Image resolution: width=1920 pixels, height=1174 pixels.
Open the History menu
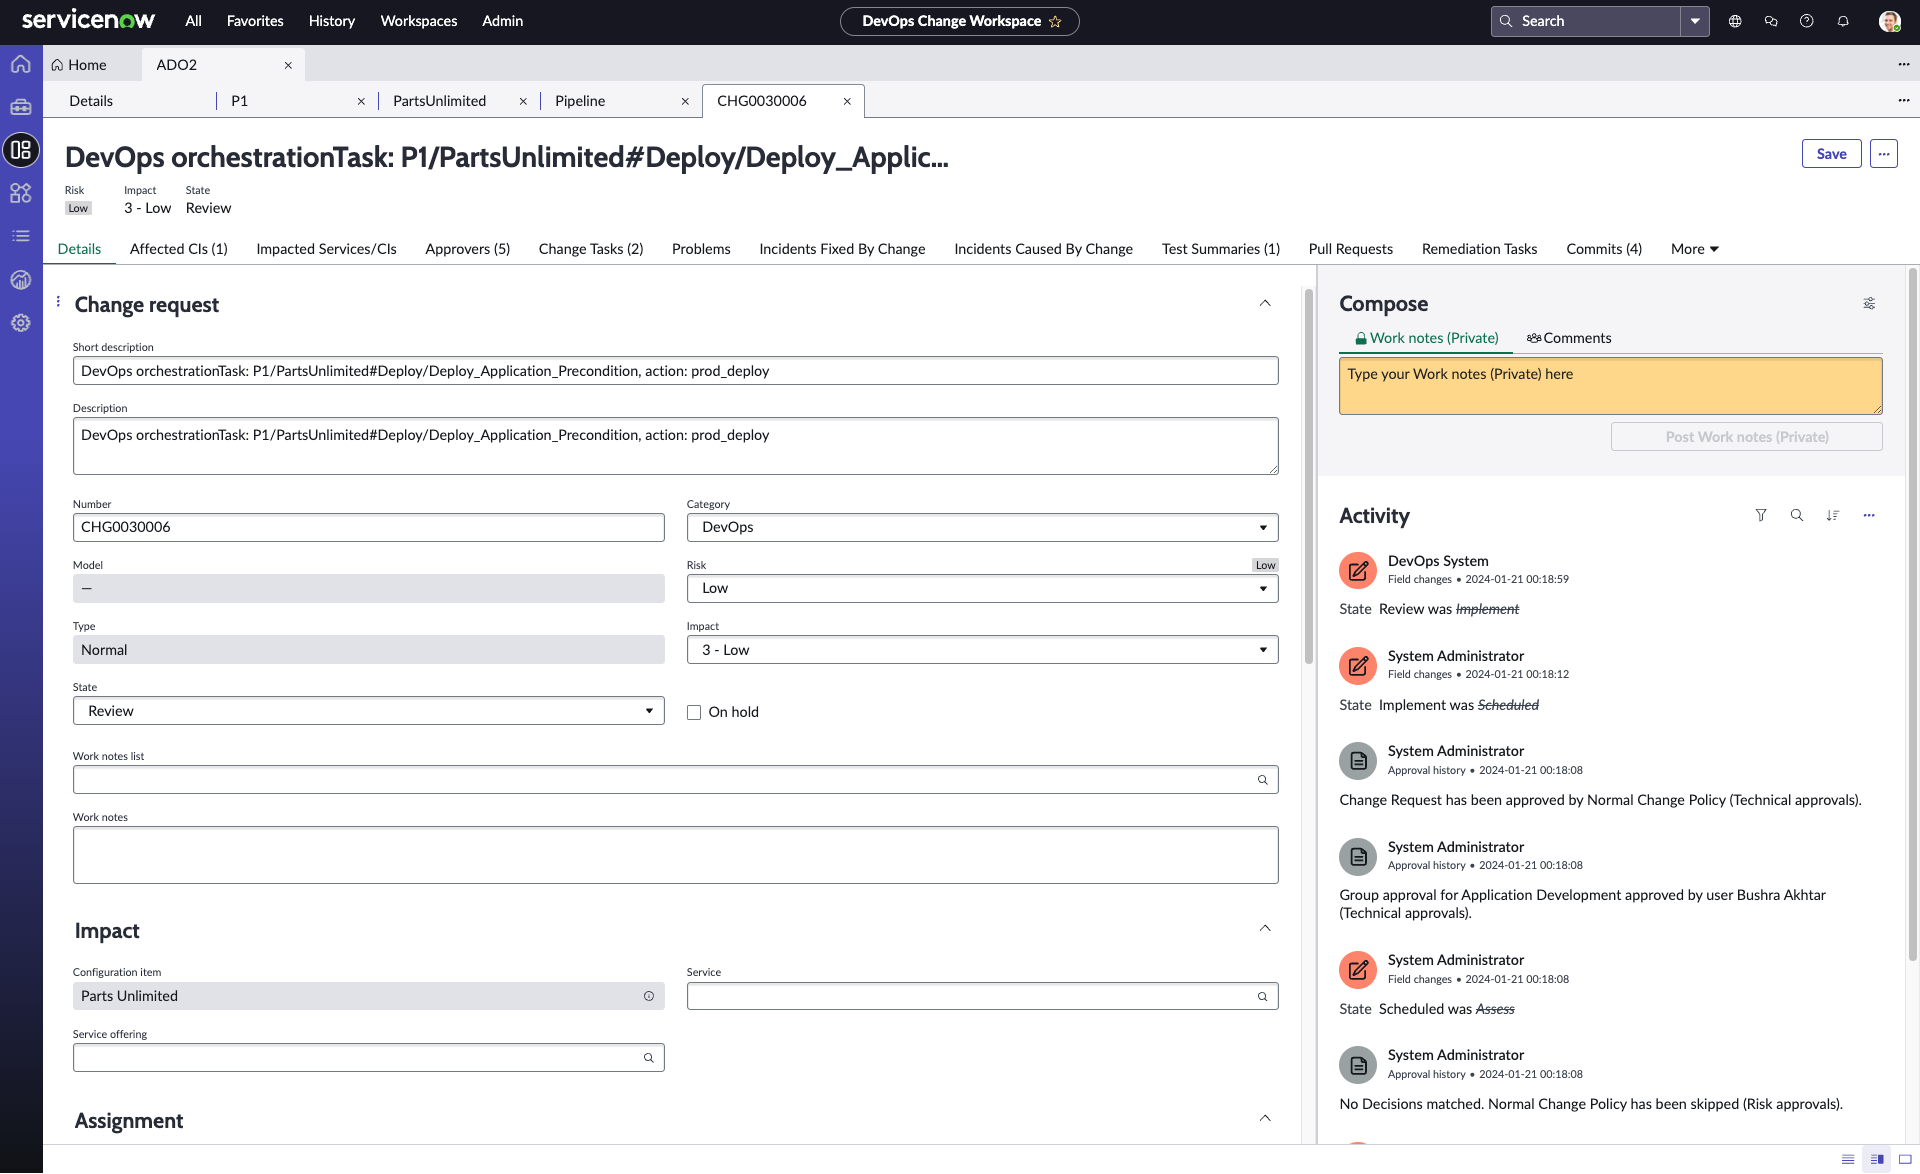[x=332, y=21]
